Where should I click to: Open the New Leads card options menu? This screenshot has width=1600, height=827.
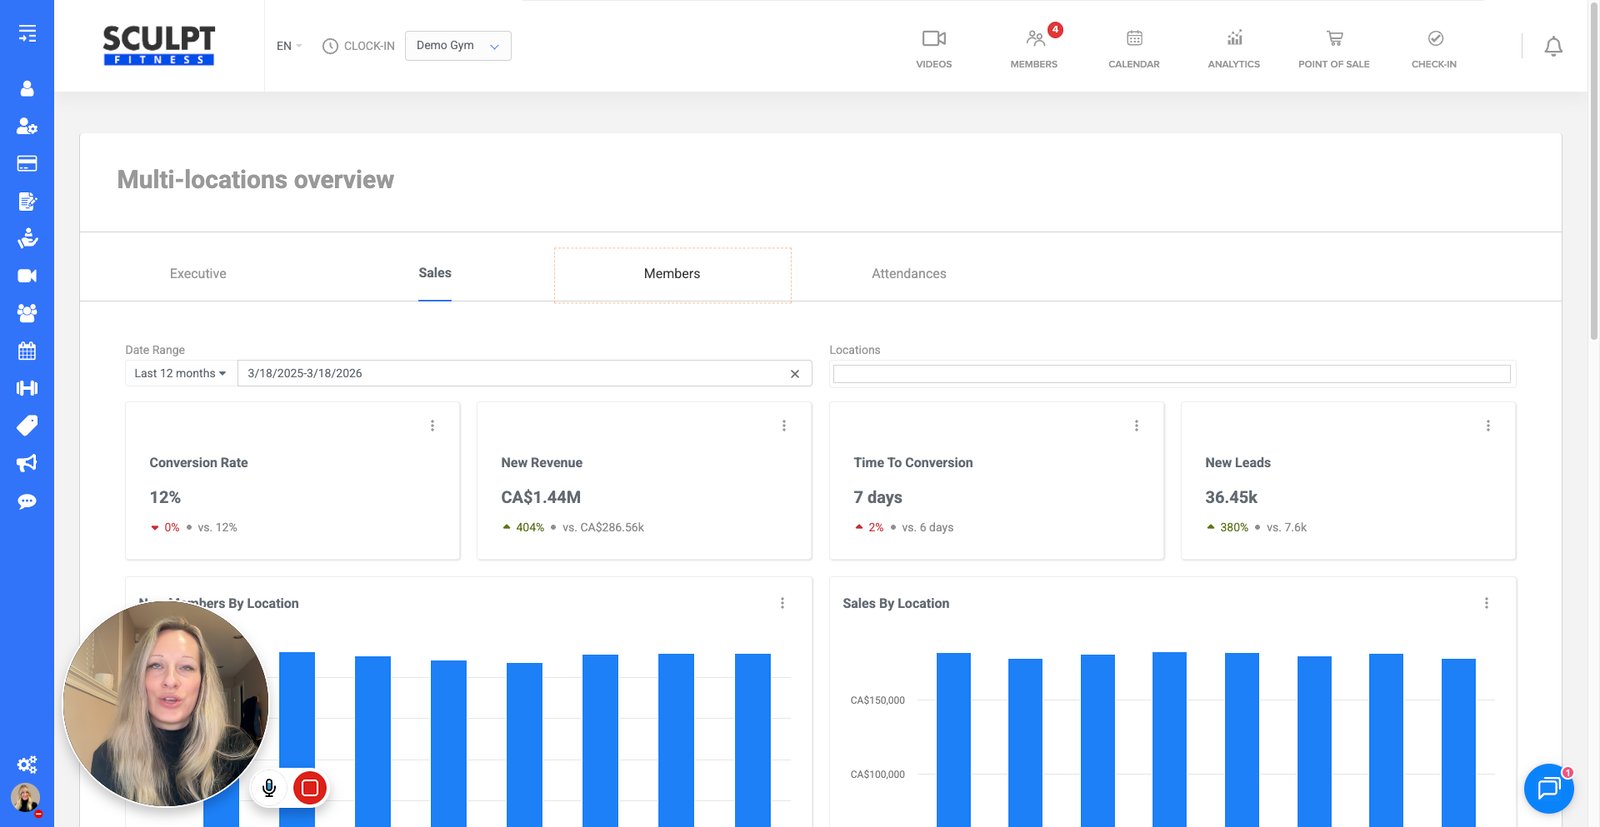point(1488,426)
